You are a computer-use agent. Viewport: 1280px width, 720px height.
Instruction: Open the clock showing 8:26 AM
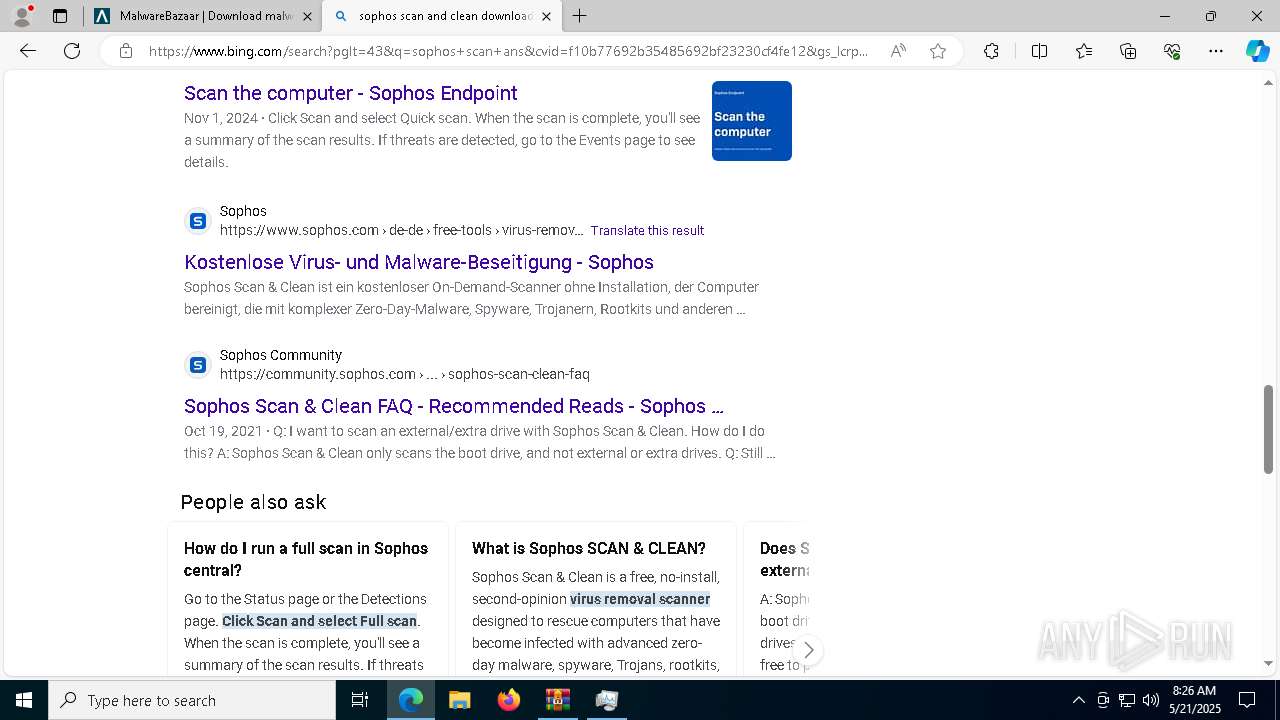(x=1194, y=700)
